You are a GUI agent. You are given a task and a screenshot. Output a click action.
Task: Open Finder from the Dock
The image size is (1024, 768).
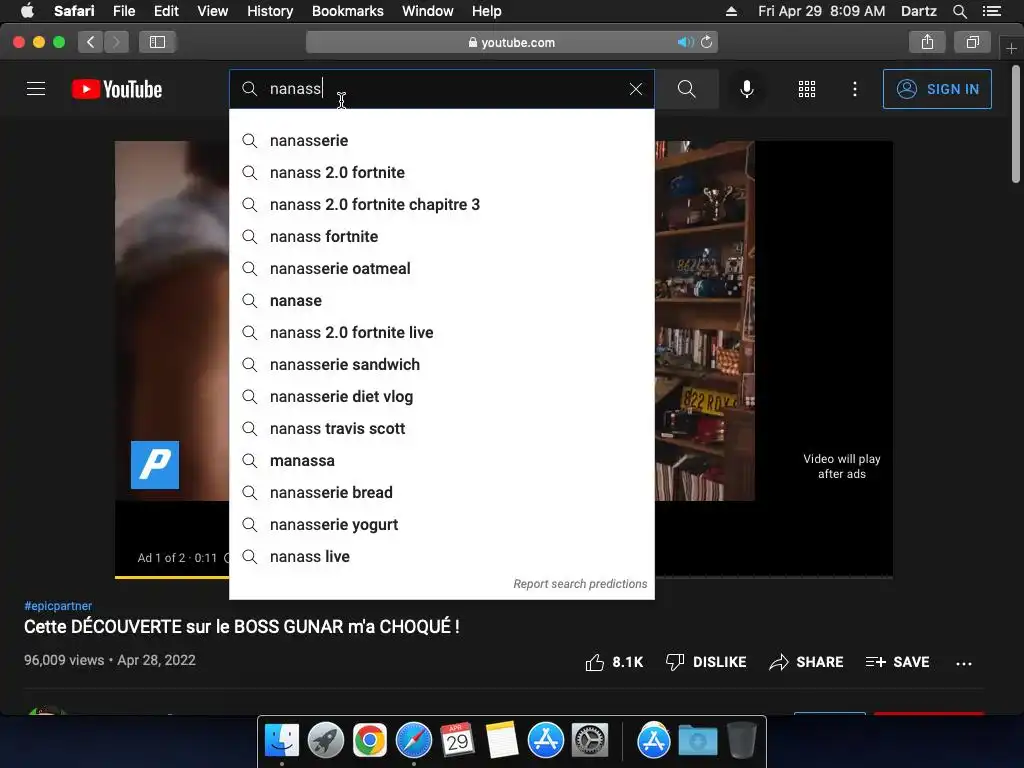pyautogui.click(x=282, y=740)
